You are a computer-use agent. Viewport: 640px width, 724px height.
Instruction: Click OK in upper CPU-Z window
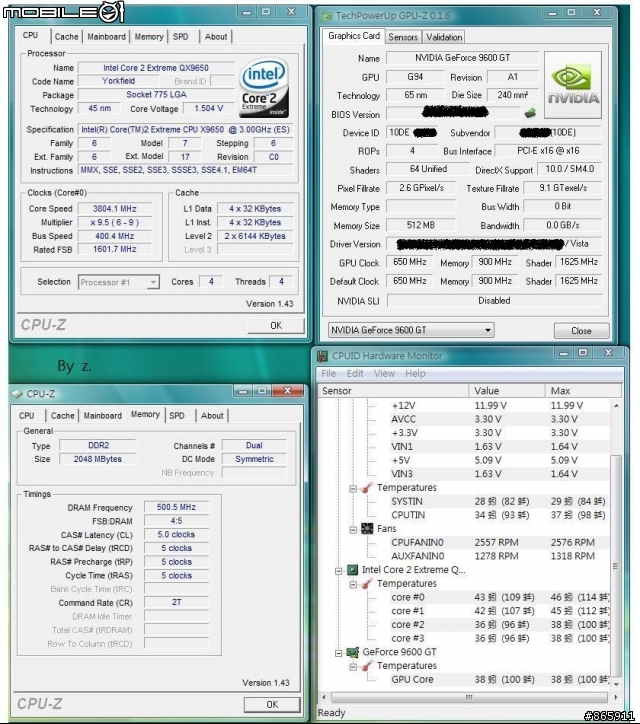(276, 326)
